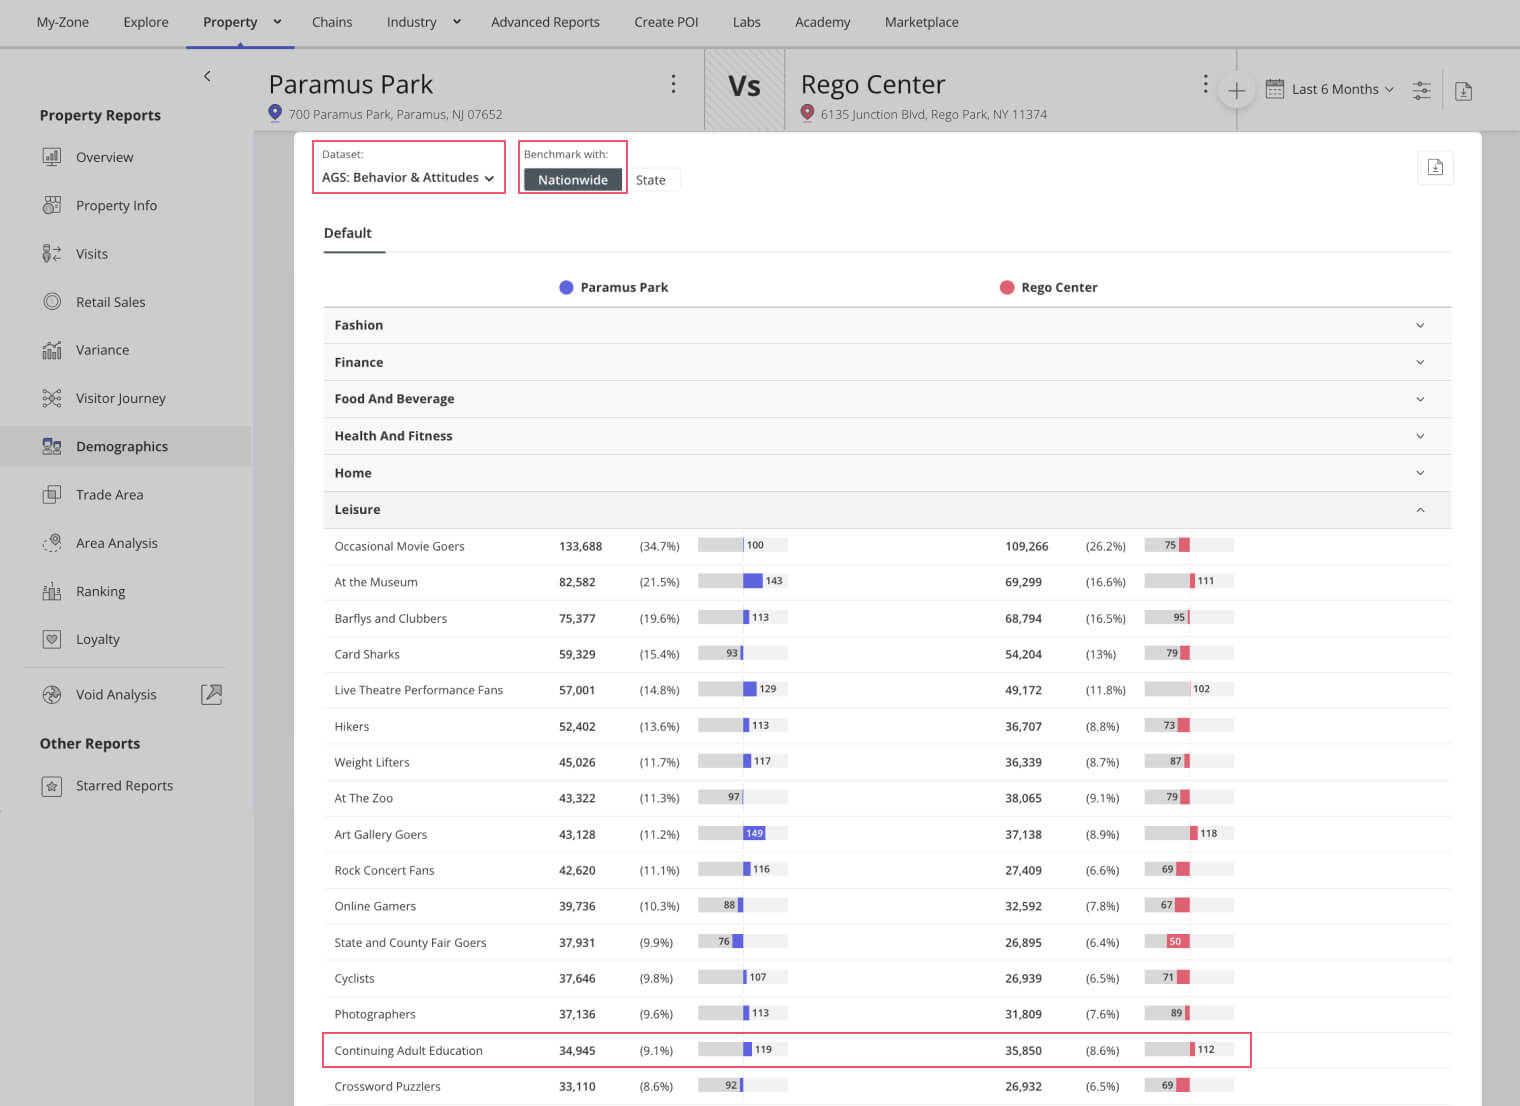Click the Demographics icon

[x=52, y=446]
